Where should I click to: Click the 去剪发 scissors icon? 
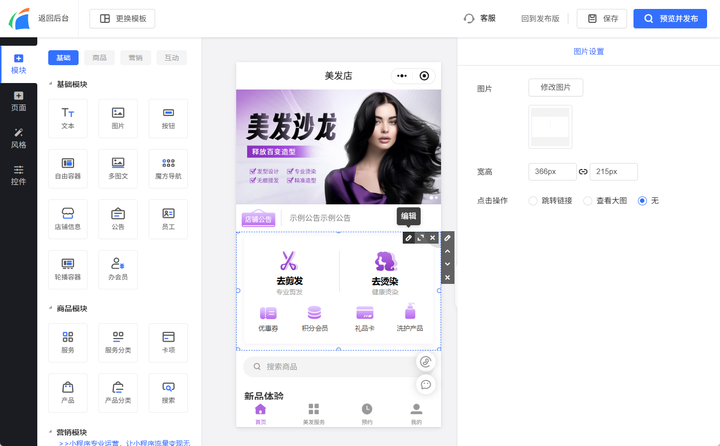[x=289, y=261]
